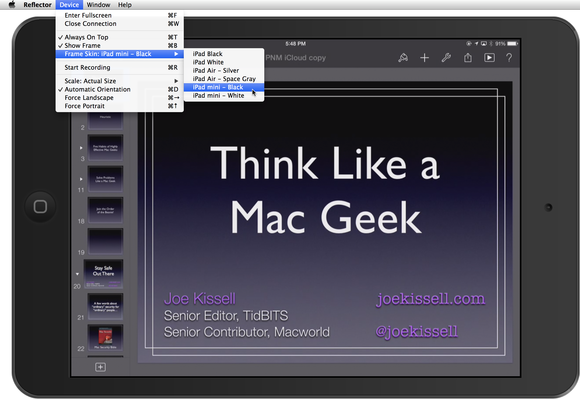
Task: Expand slide 11 group disclosure triangle
Action: 81,179
